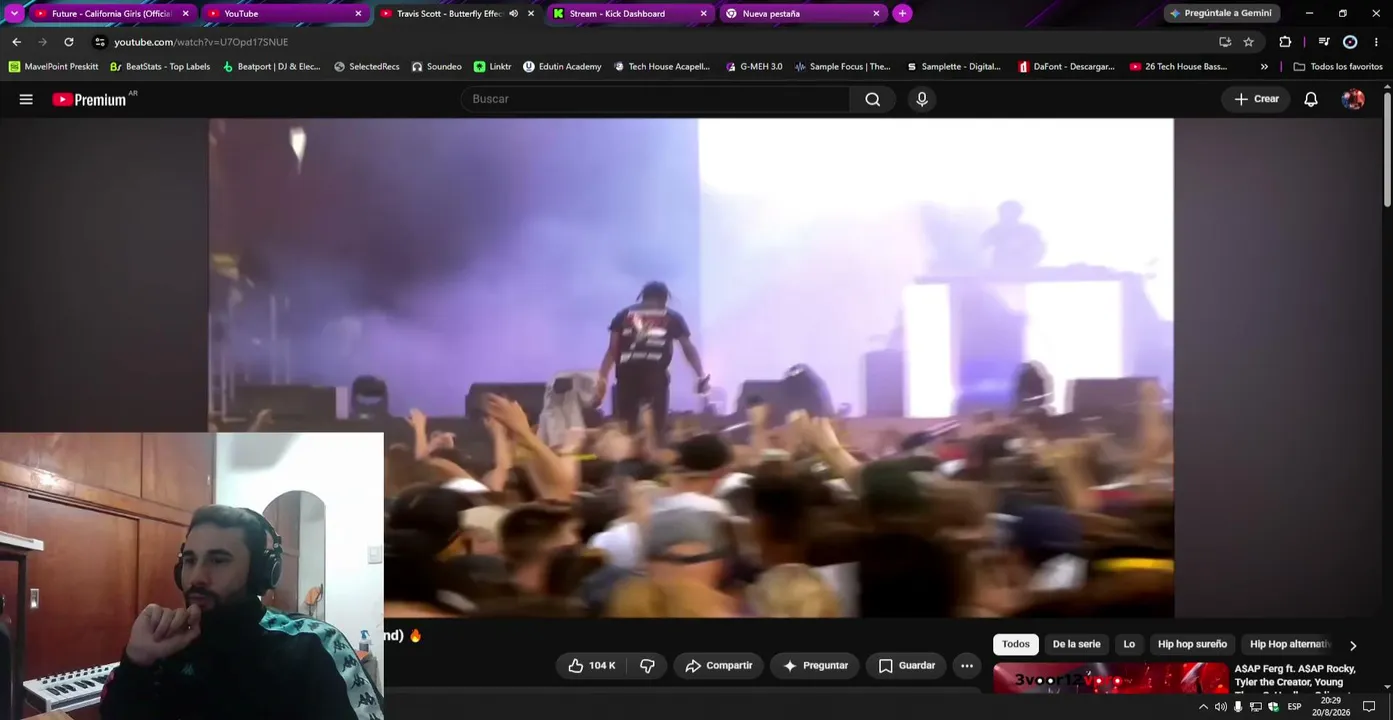The image size is (1393, 720).
Task: Open the media controls icon in toolbar
Action: click(x=1324, y=42)
